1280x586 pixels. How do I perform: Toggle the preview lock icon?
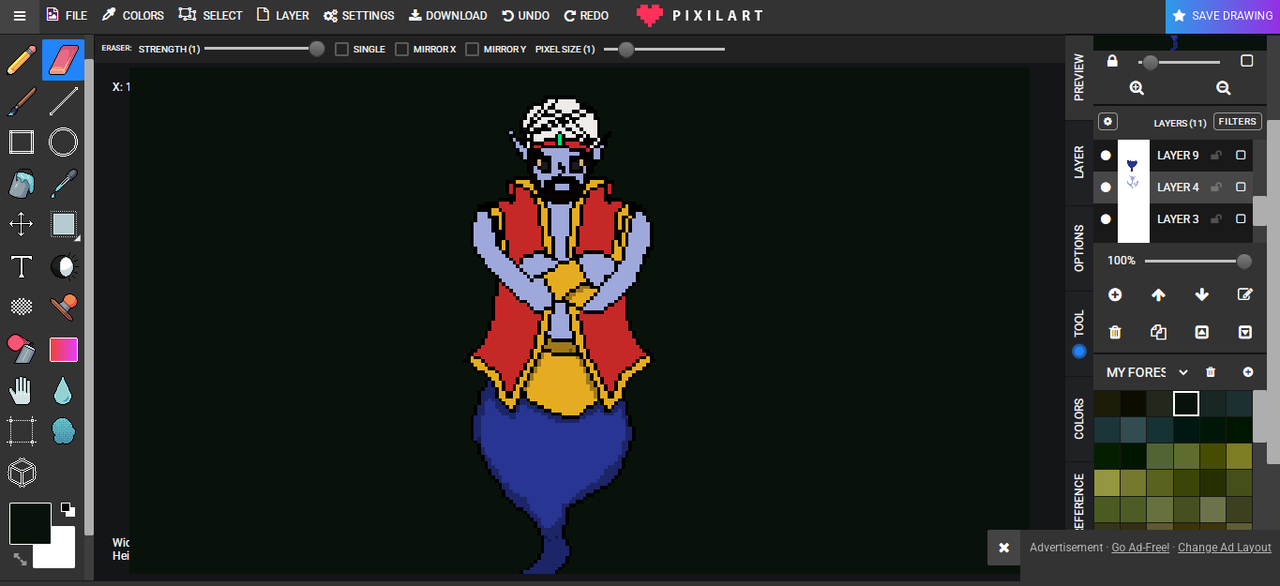[x=1112, y=61]
